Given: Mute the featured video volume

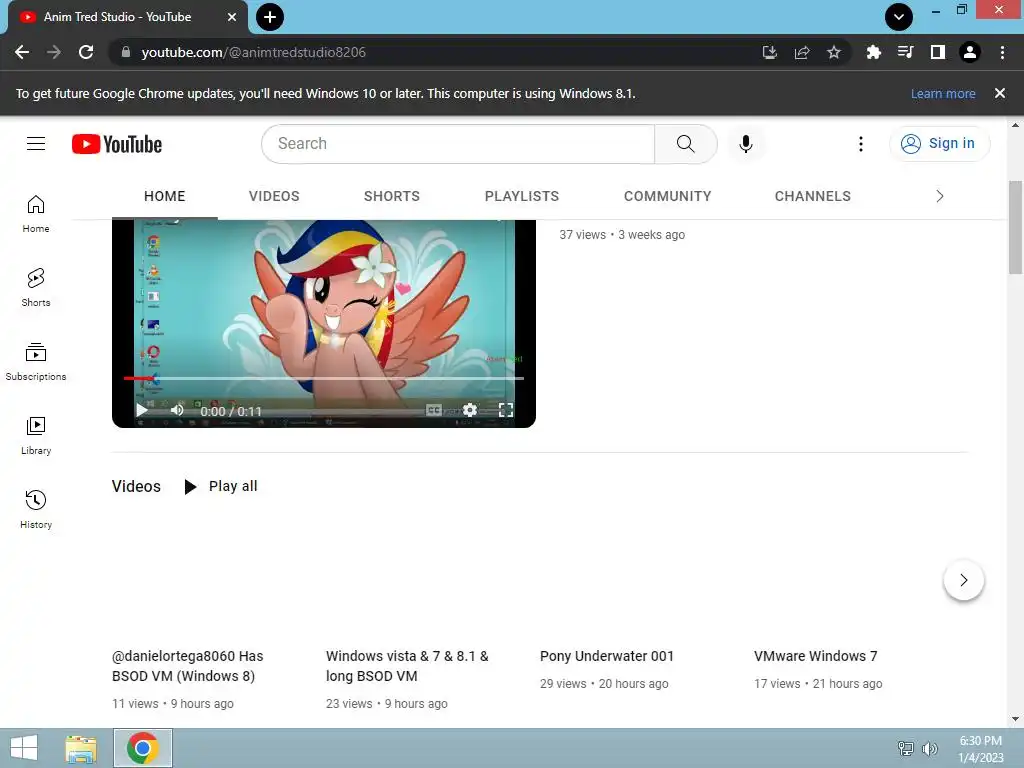Looking at the screenshot, I should click(x=177, y=410).
